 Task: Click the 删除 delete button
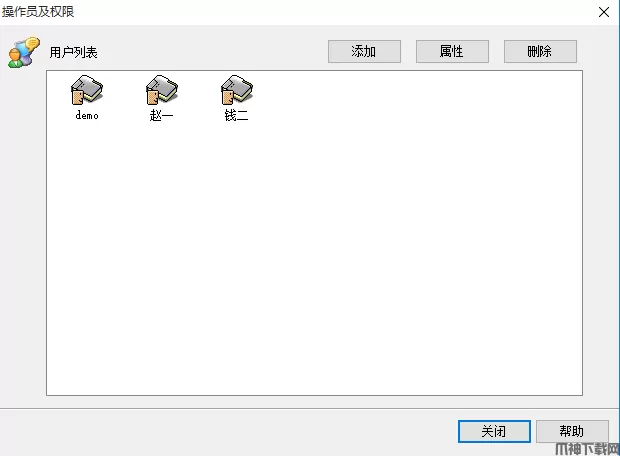[540, 51]
